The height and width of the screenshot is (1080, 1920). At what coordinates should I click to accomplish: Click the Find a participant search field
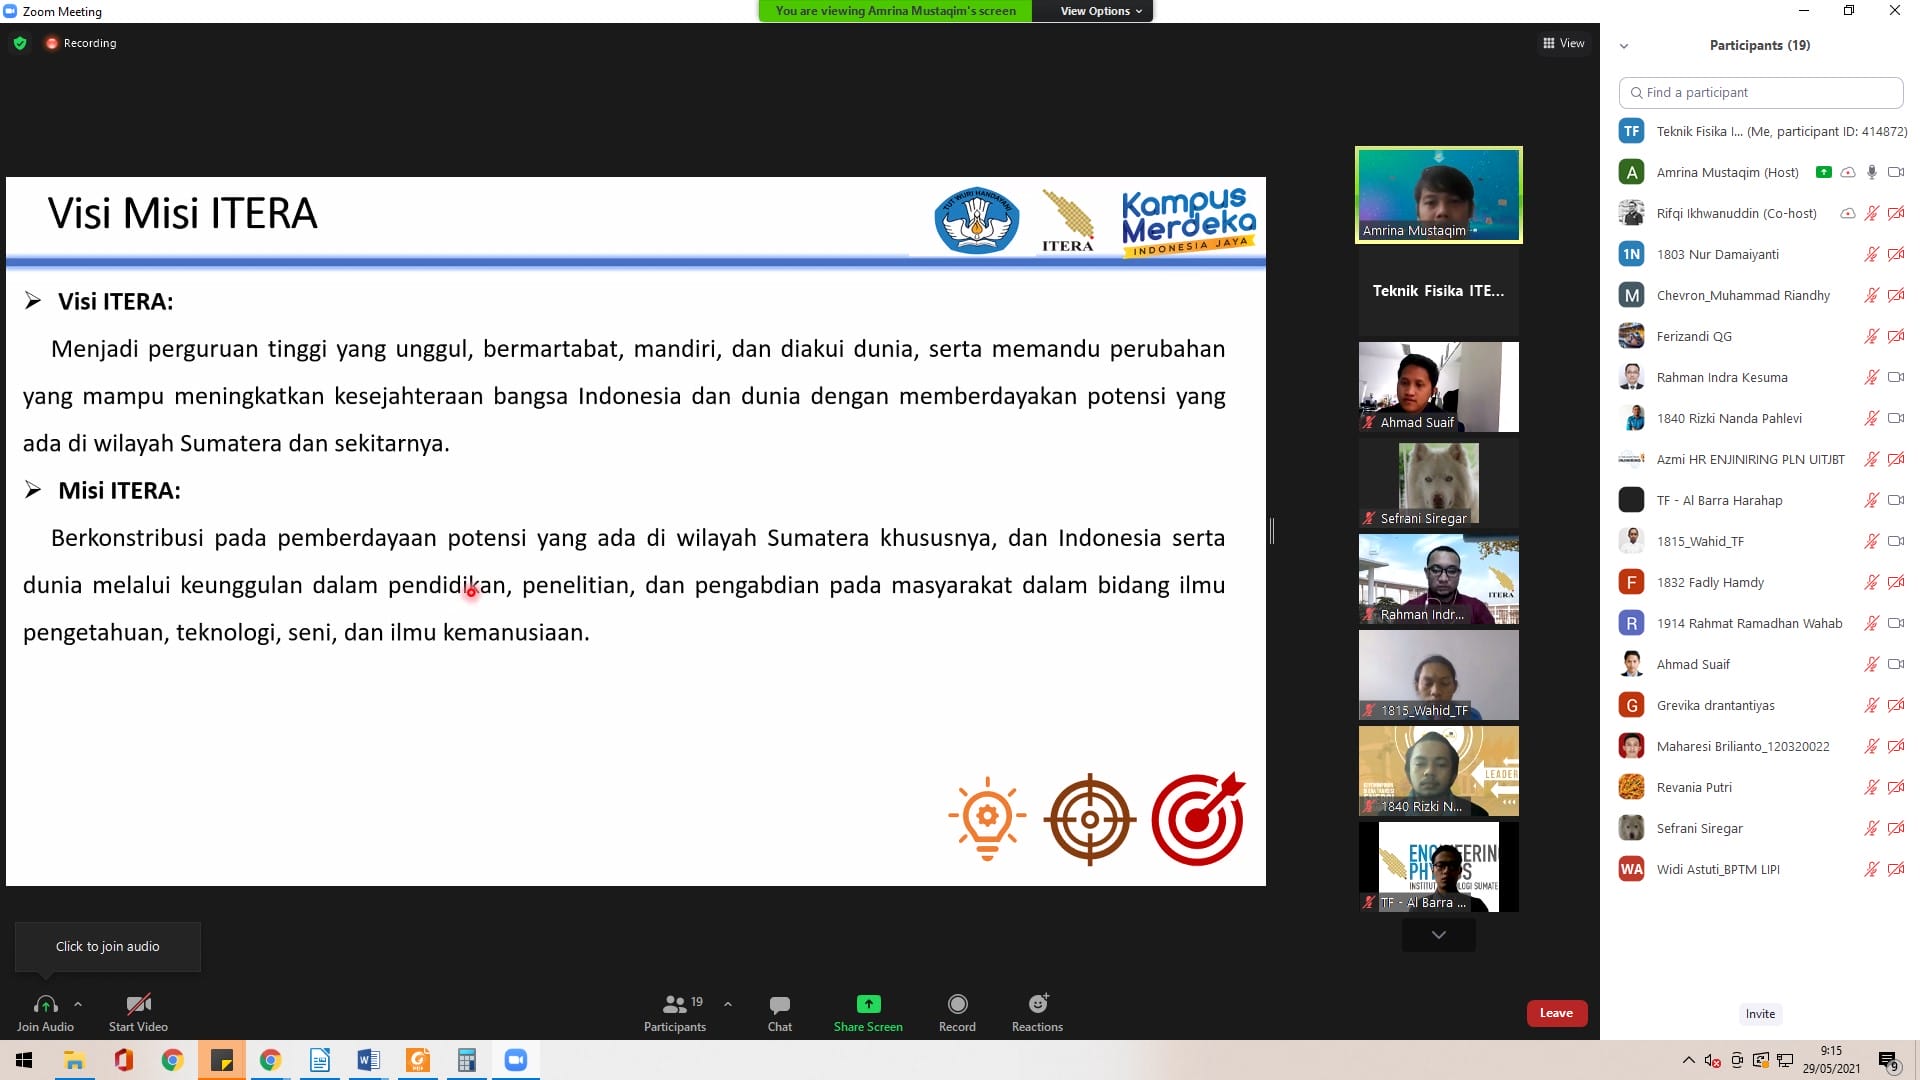click(x=1760, y=92)
